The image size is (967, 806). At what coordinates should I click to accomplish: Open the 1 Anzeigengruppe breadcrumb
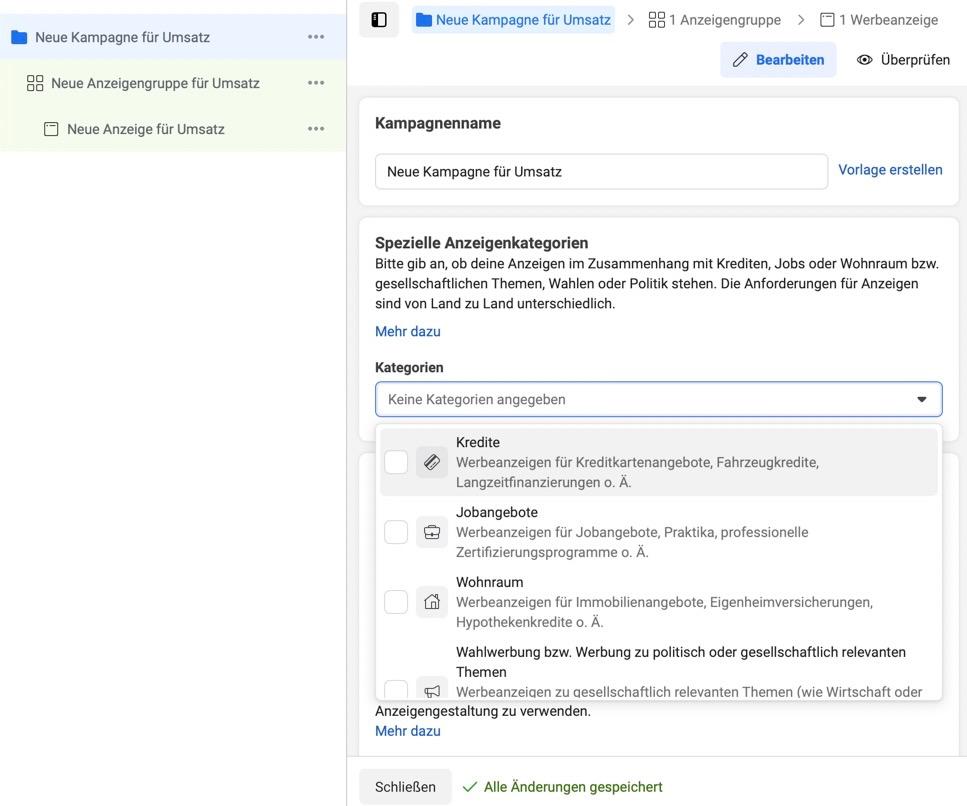pyautogui.click(x=715, y=20)
